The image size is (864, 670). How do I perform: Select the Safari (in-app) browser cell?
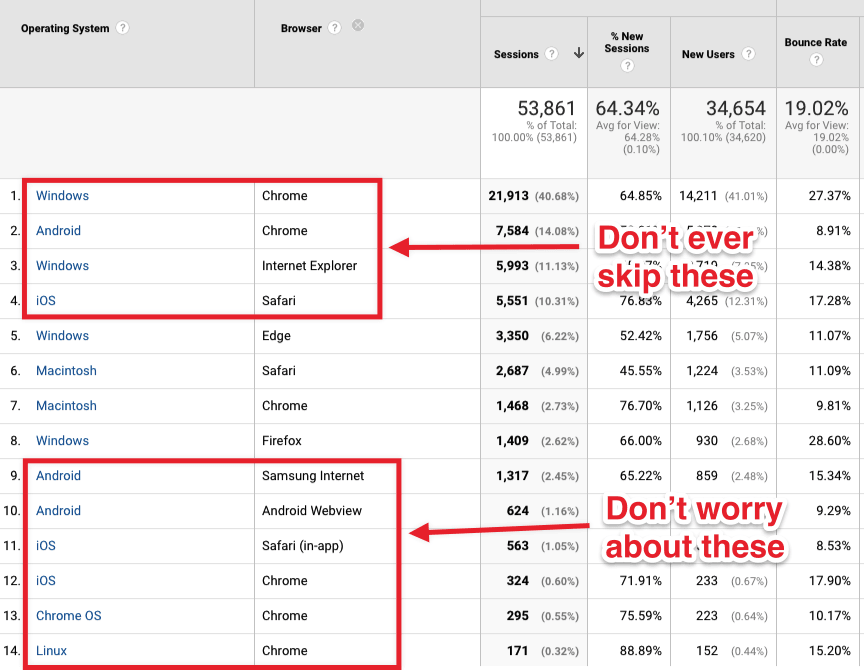pos(303,545)
